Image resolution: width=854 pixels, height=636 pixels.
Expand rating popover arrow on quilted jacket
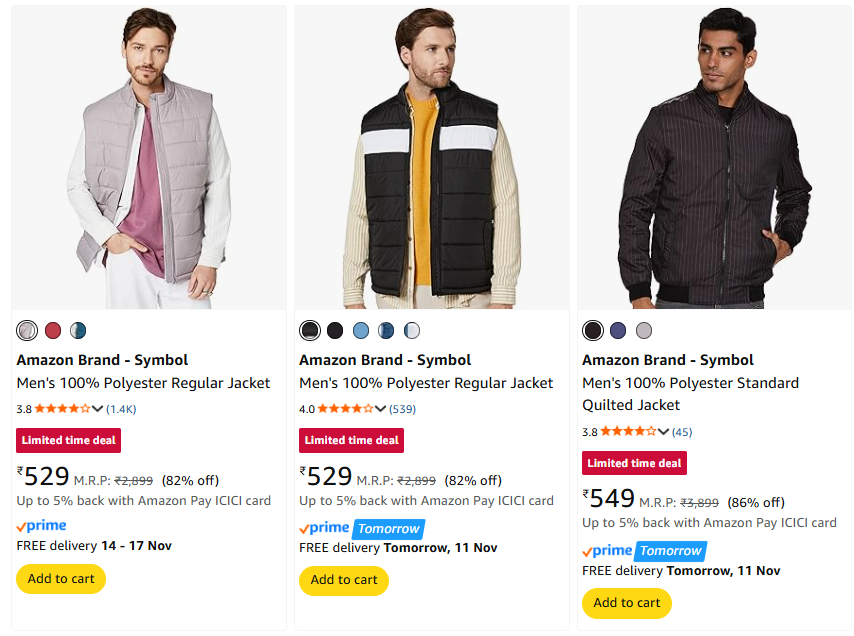pos(663,431)
